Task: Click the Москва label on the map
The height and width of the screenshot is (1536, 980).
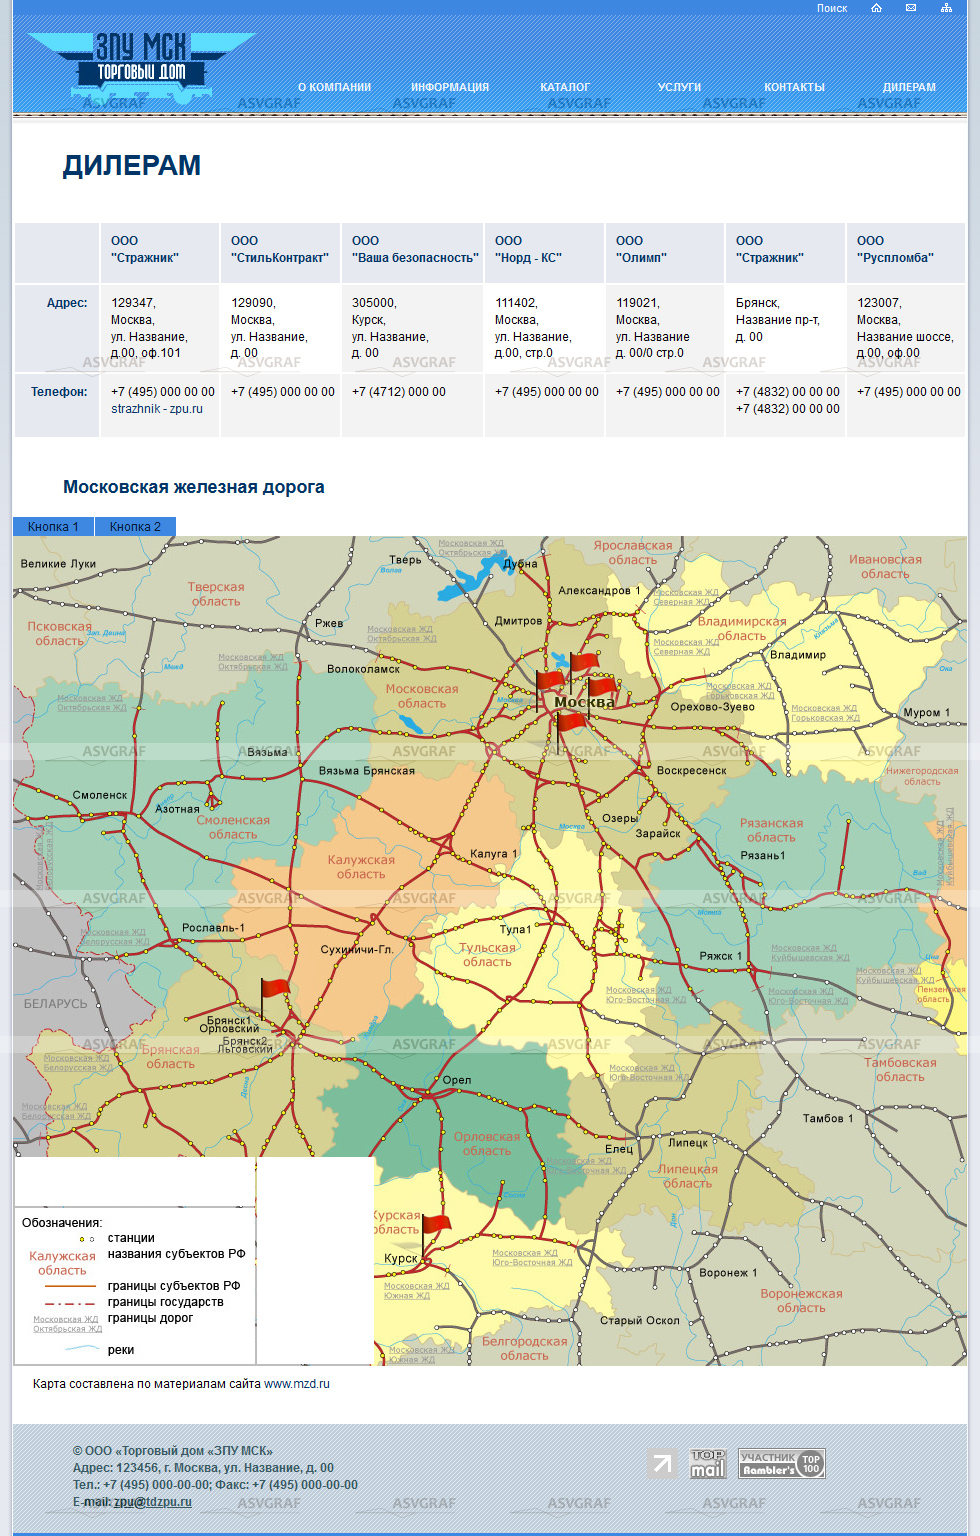Action: [x=585, y=702]
